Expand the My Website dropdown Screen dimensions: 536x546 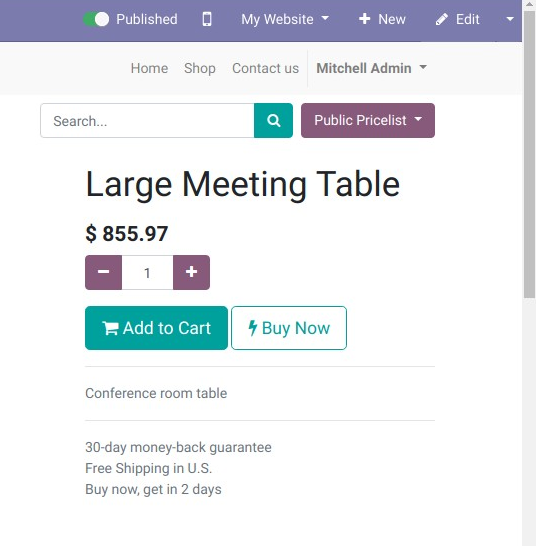click(285, 19)
